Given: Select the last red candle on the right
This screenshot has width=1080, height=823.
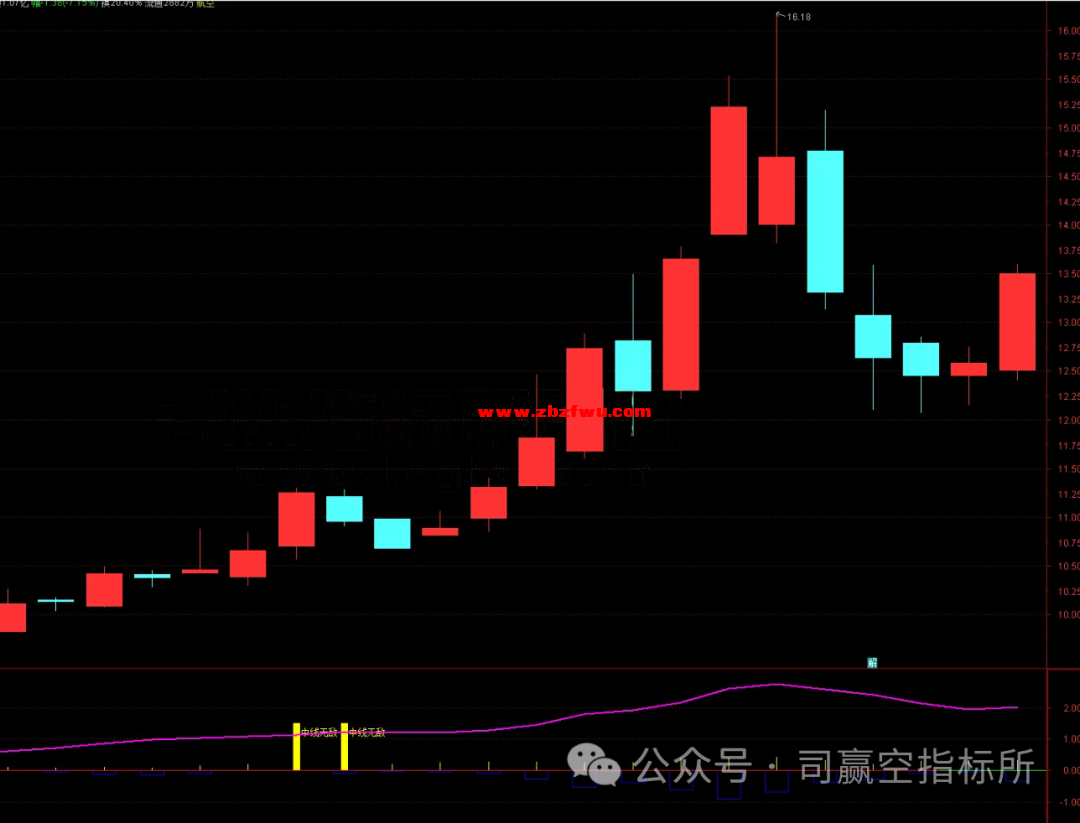Looking at the screenshot, I should coord(1017,321).
